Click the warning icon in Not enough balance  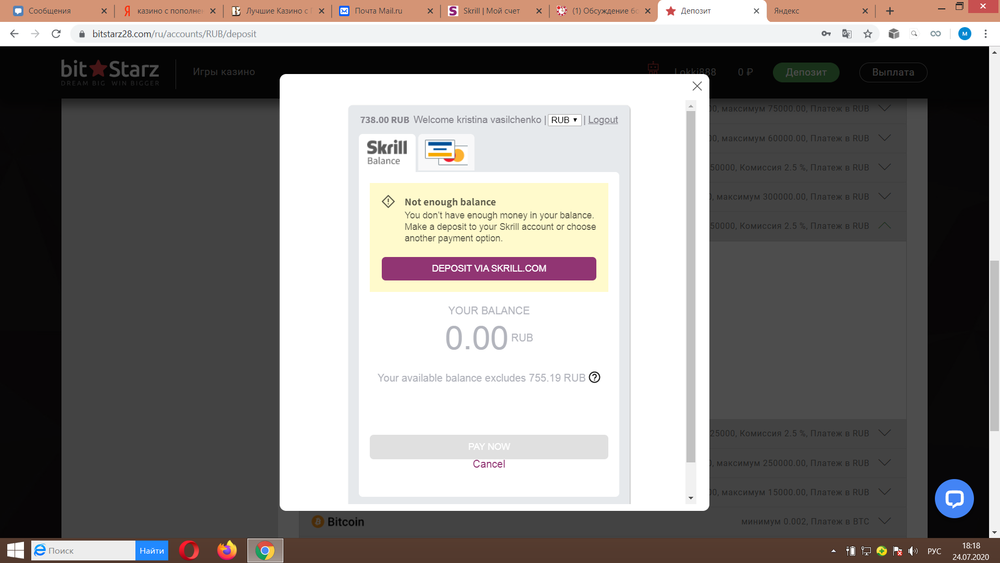[x=388, y=201]
